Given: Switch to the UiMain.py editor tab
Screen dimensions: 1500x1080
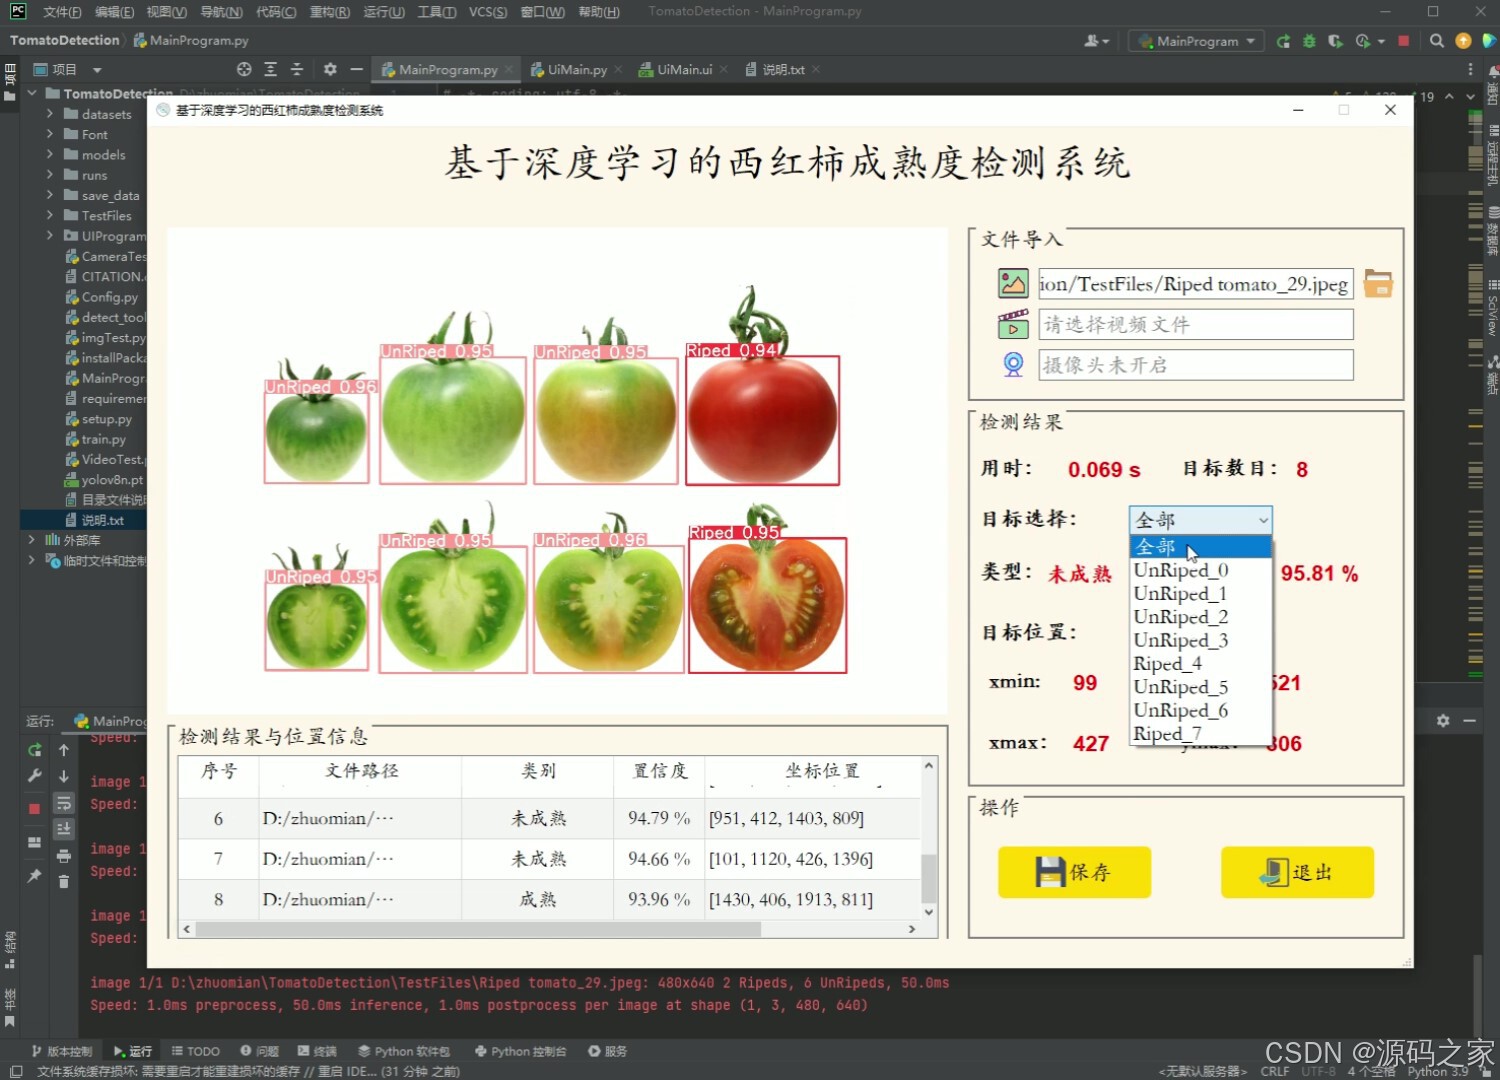Looking at the screenshot, I should [x=573, y=69].
